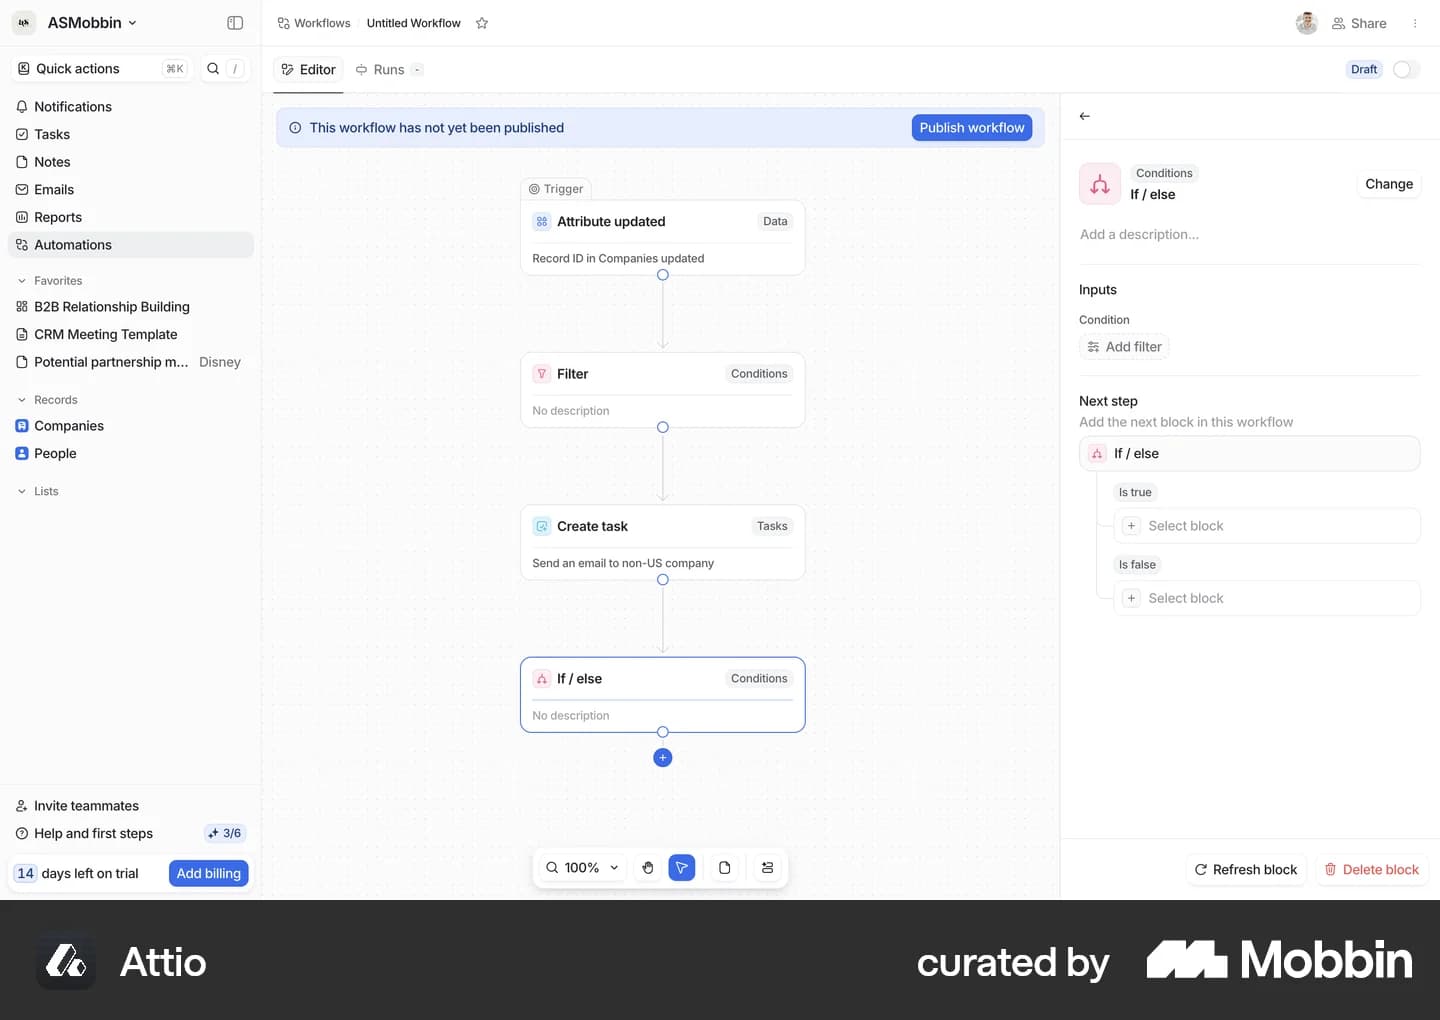
Task: Open the If / else next step selector
Action: point(1250,454)
